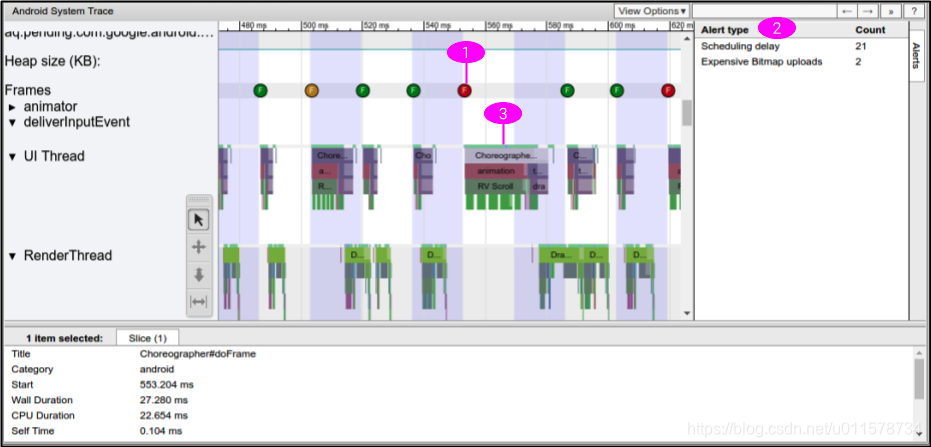Expand the animator row
The width and height of the screenshot is (931, 447).
pos(12,107)
